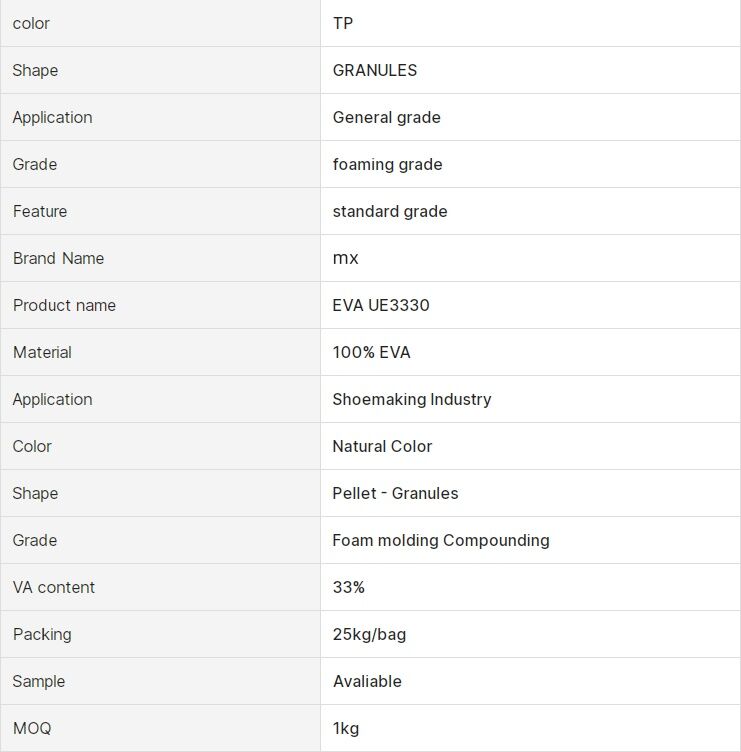Select the 100% EVA material value
This screenshot has width=741, height=752.
[371, 352]
